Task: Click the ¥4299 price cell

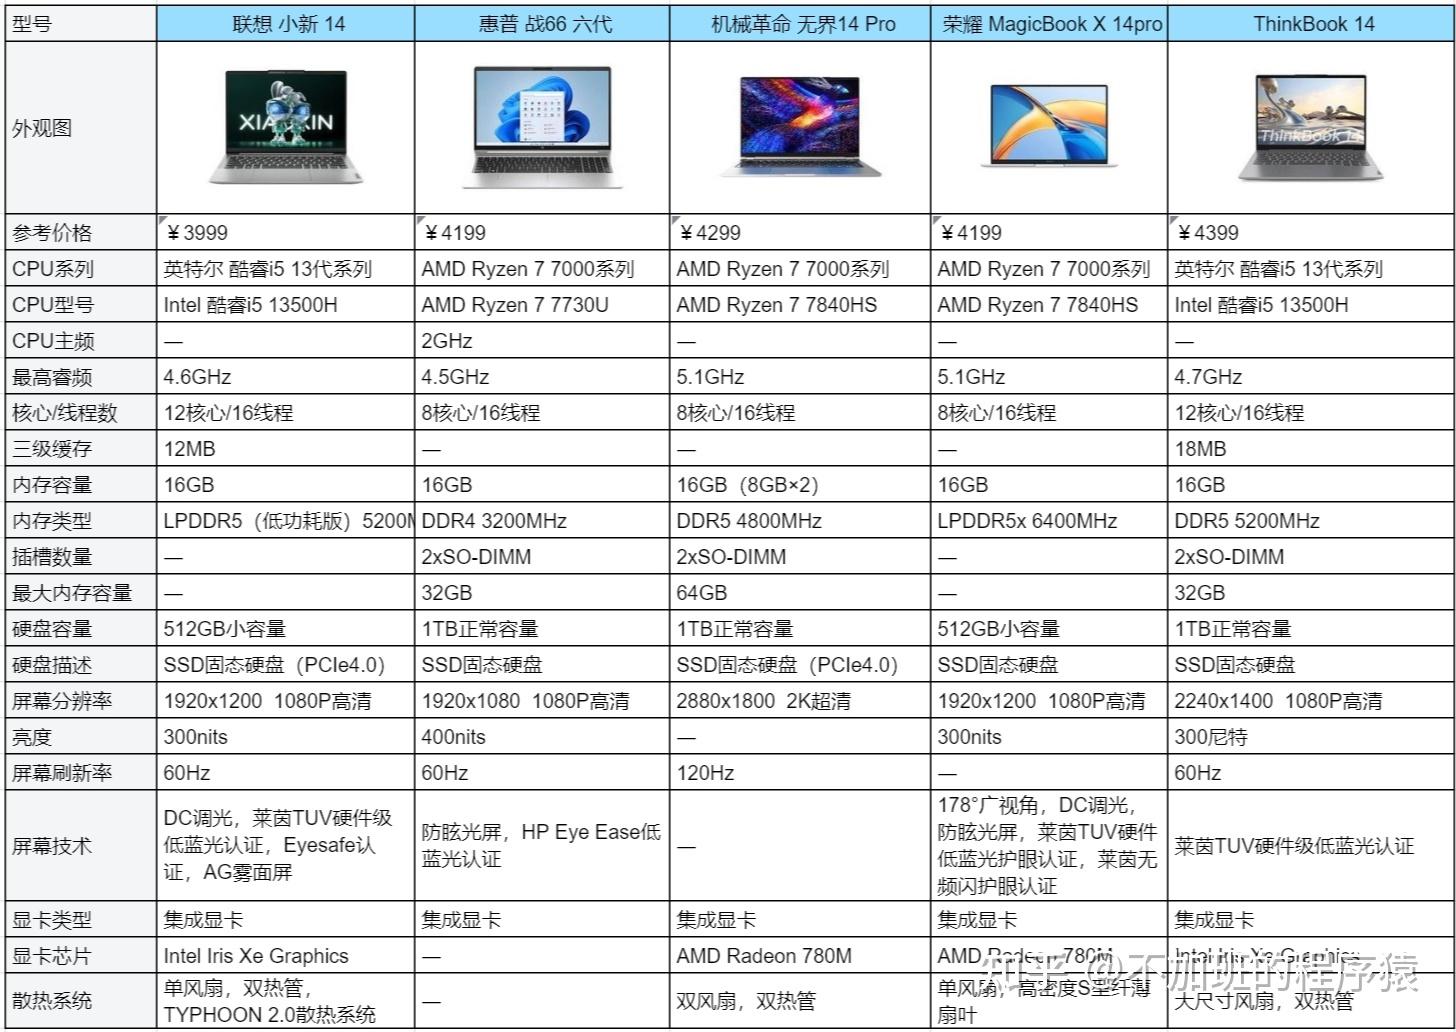Action: (x=801, y=233)
